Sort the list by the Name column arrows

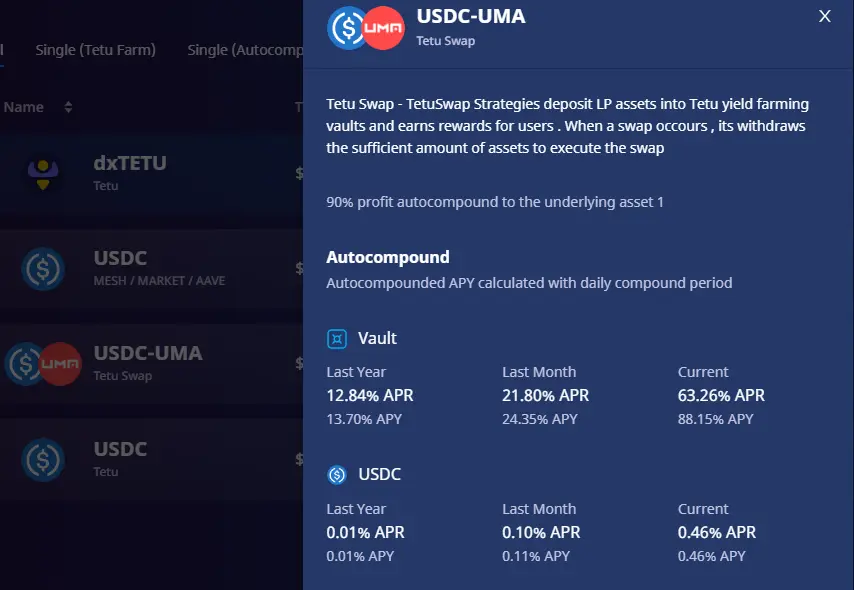coord(68,107)
